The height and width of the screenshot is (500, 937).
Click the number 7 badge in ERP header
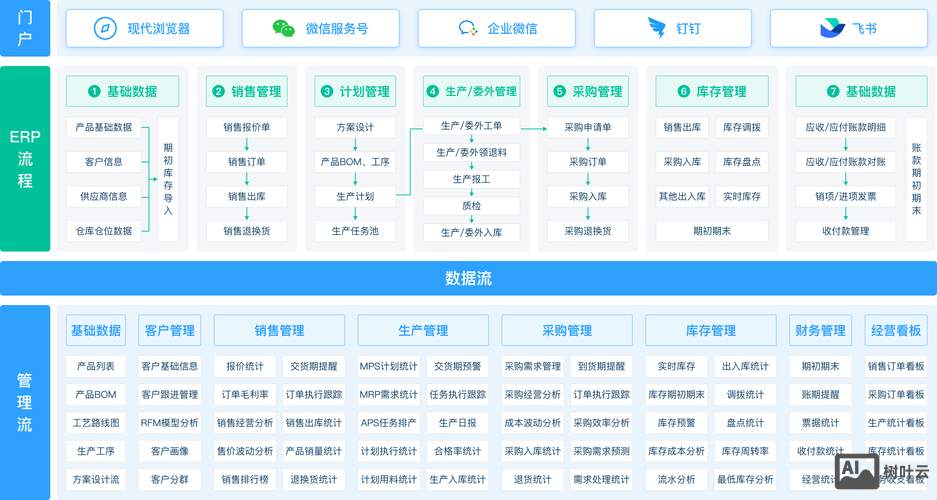(833, 91)
